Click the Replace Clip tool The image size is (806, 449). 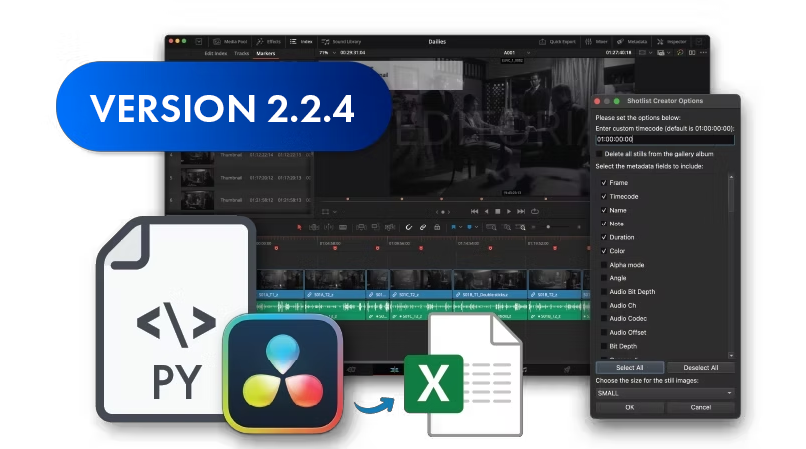pos(390,227)
